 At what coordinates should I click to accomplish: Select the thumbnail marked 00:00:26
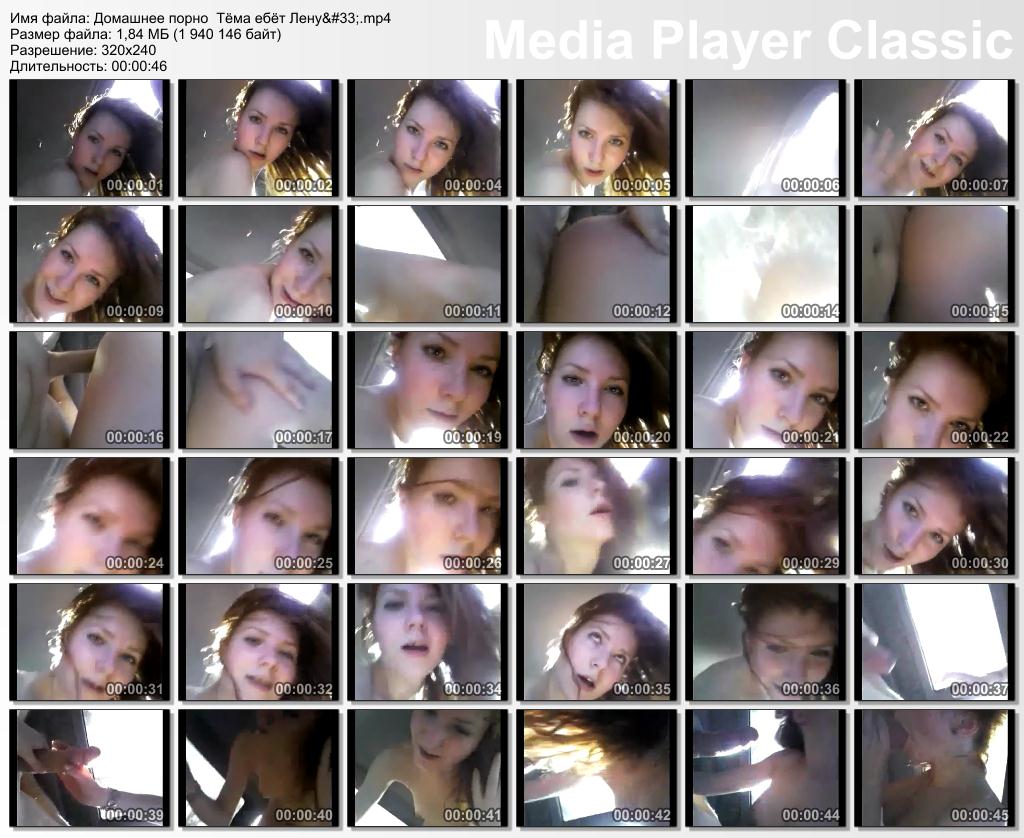(x=428, y=517)
